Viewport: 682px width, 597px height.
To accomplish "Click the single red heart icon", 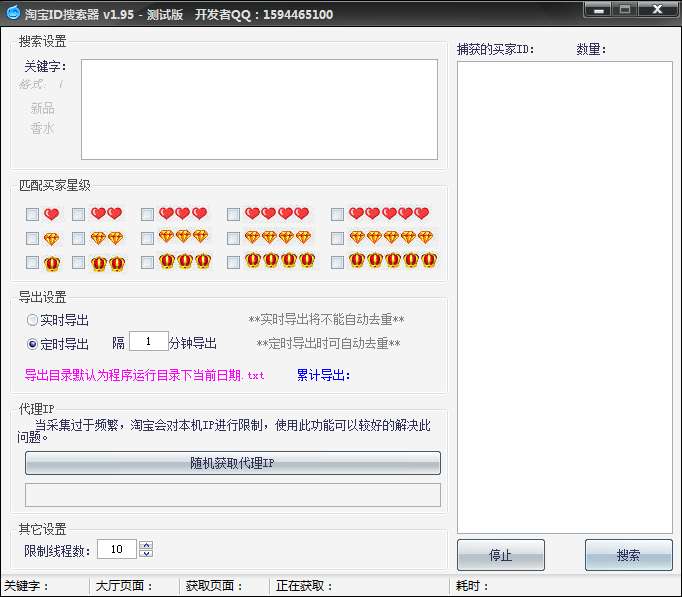I will point(51,214).
